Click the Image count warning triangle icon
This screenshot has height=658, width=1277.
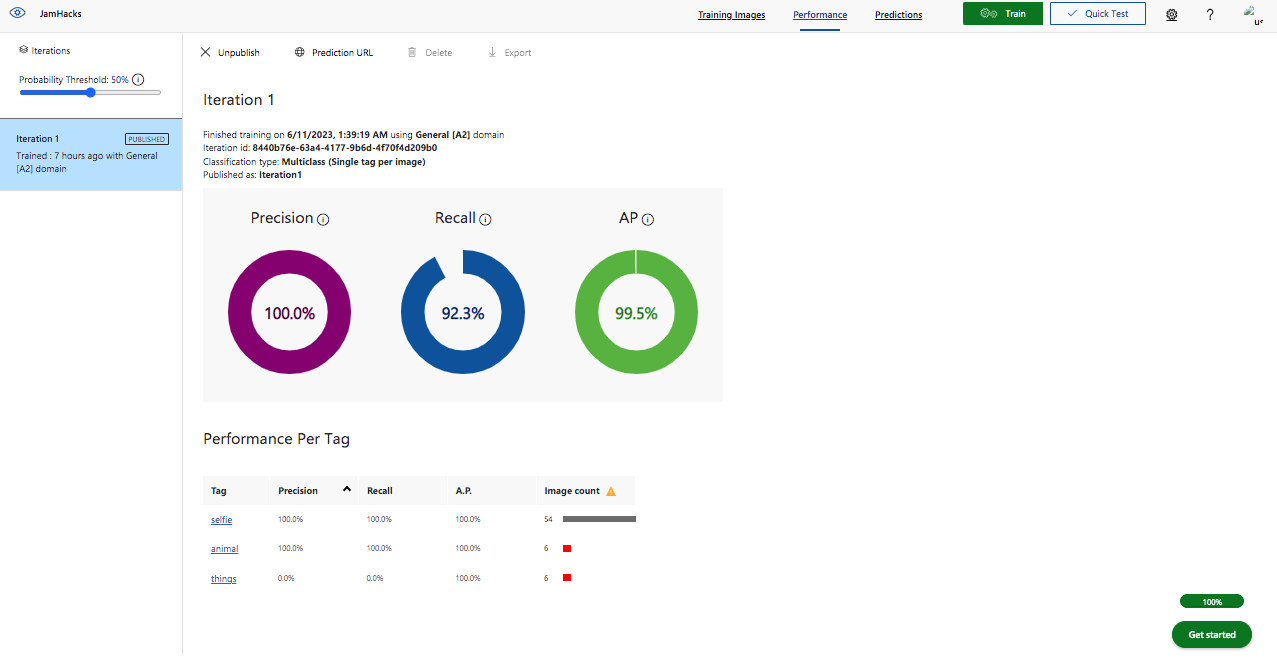[611, 491]
